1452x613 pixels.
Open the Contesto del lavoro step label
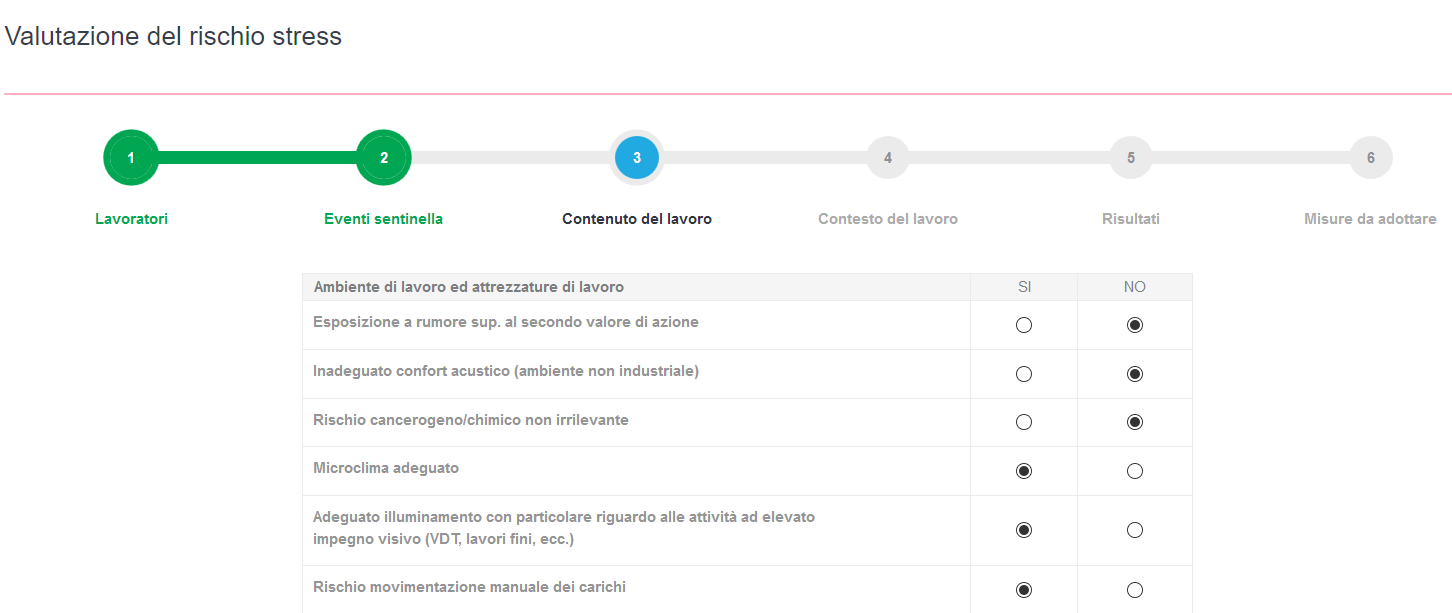tap(888, 219)
